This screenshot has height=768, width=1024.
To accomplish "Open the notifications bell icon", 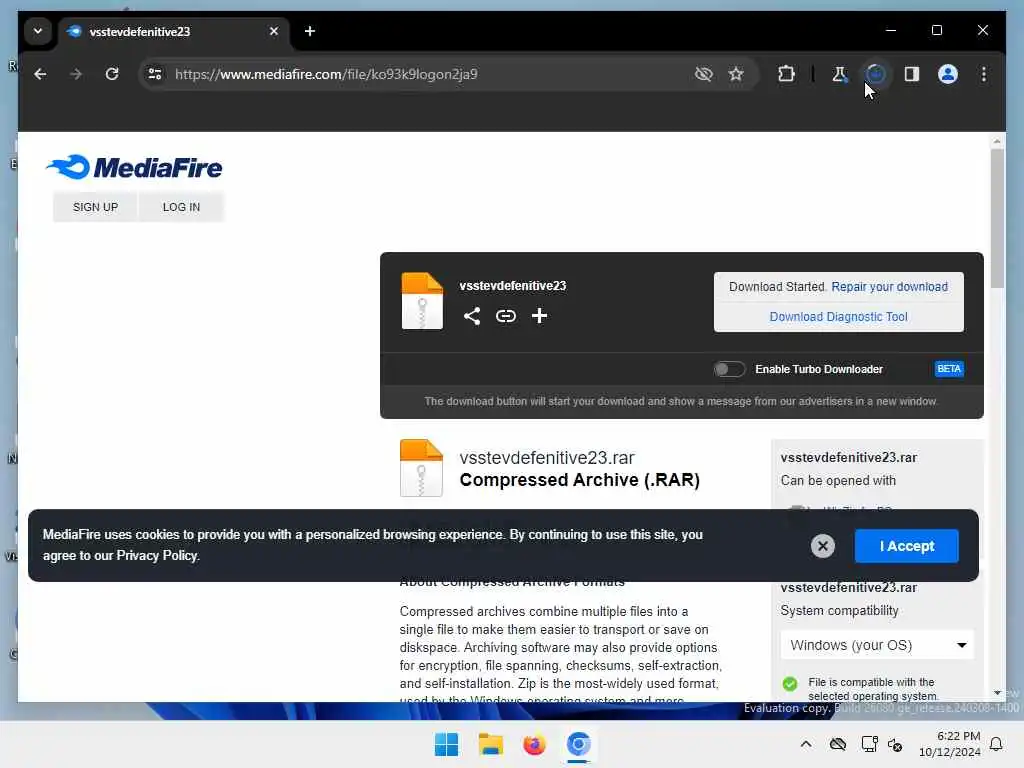I will tap(996, 744).
